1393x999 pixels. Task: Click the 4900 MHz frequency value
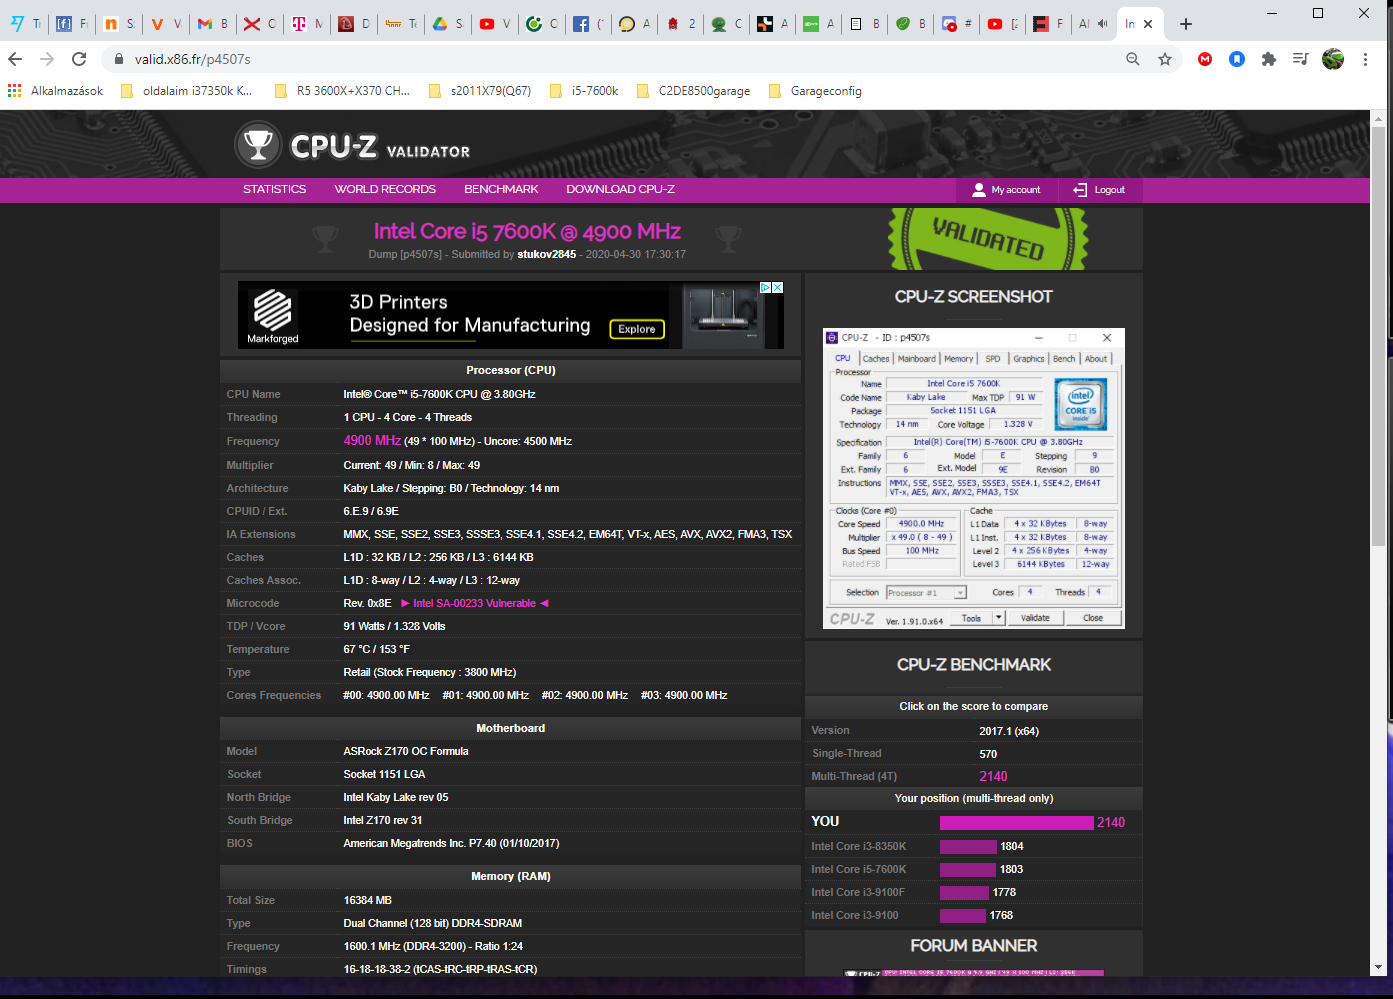(x=372, y=441)
